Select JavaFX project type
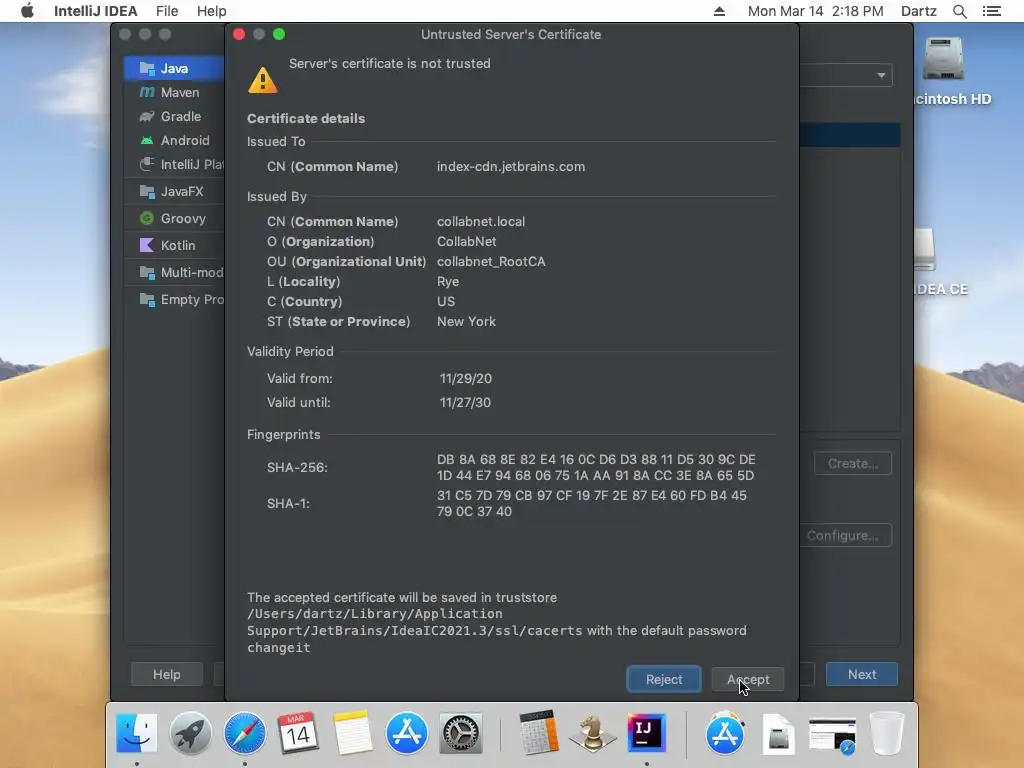Screen dimensions: 1024x768 [174, 191]
